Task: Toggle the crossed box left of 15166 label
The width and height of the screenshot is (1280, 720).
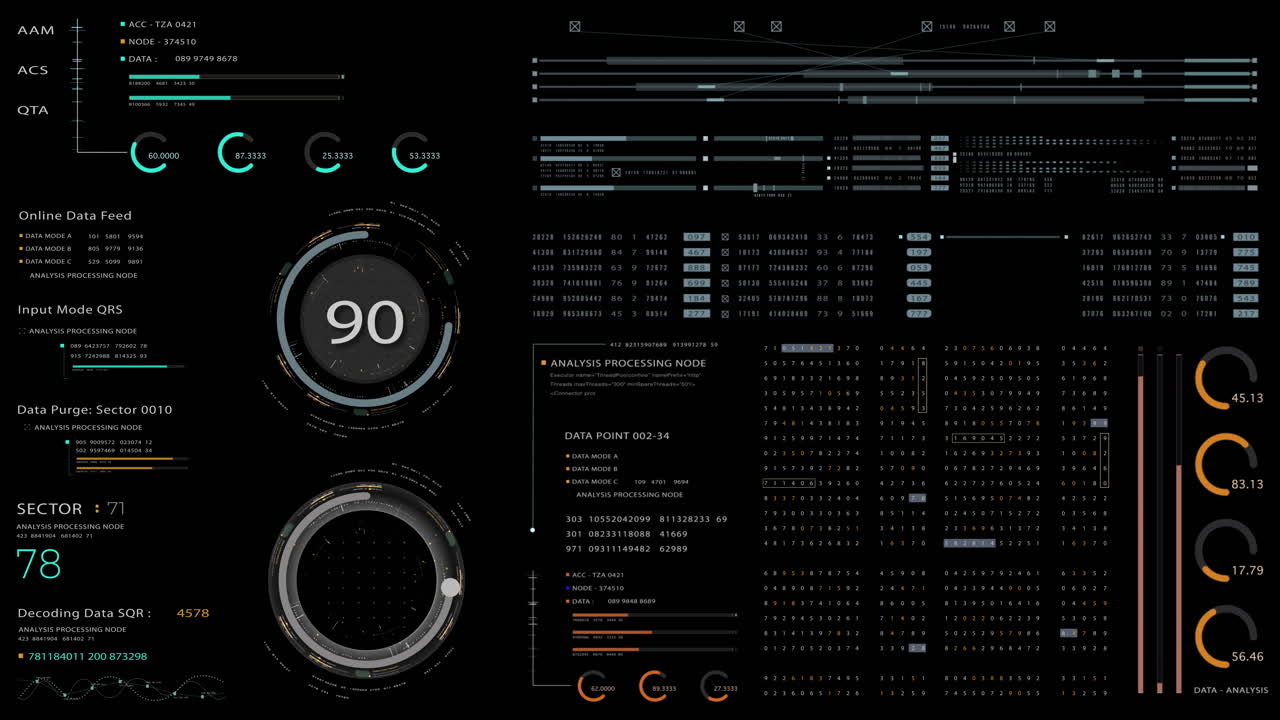Action: pos(927,26)
